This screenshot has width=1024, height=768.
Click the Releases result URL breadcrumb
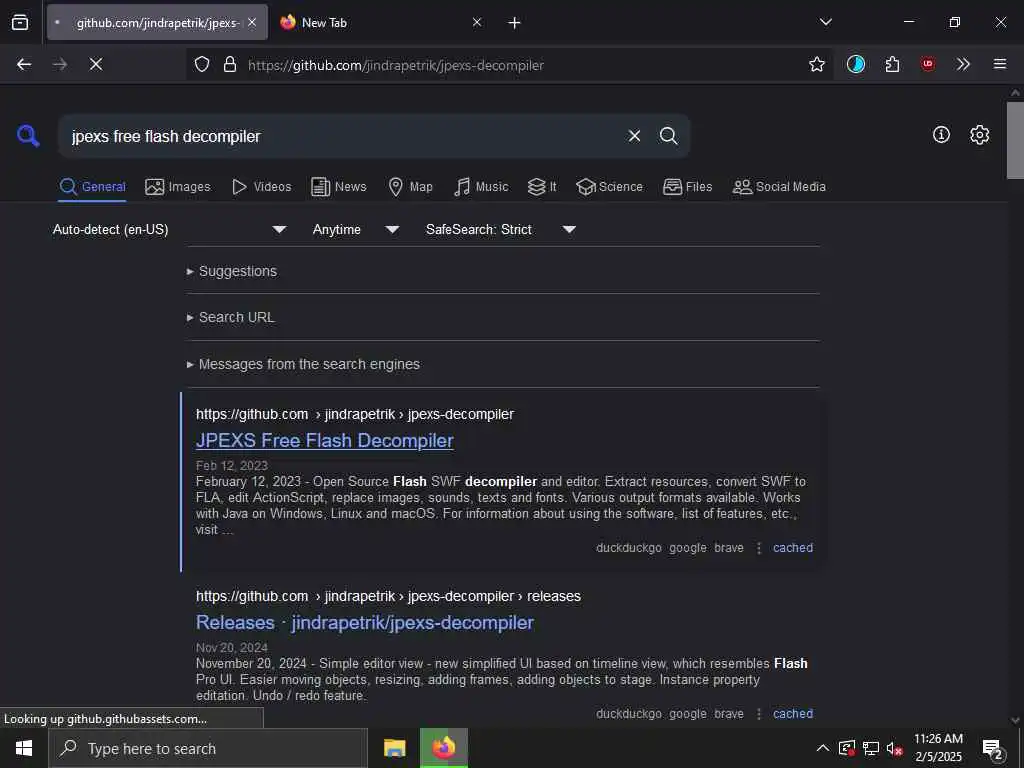(x=388, y=596)
